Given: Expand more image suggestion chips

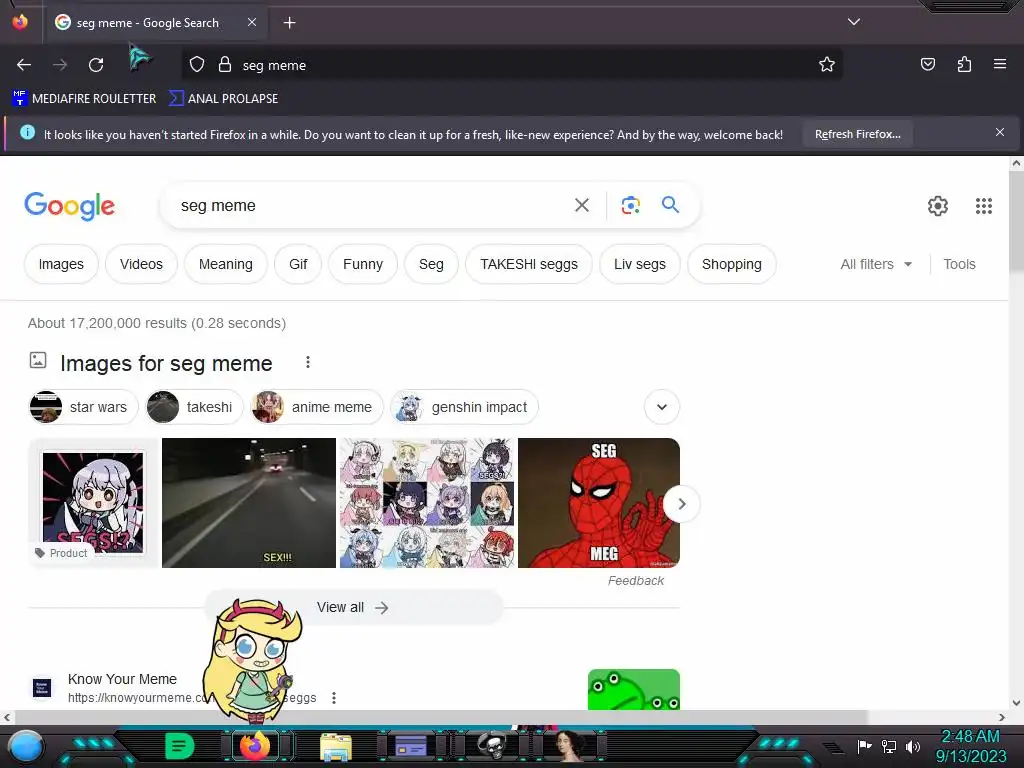Looking at the screenshot, I should [x=662, y=407].
